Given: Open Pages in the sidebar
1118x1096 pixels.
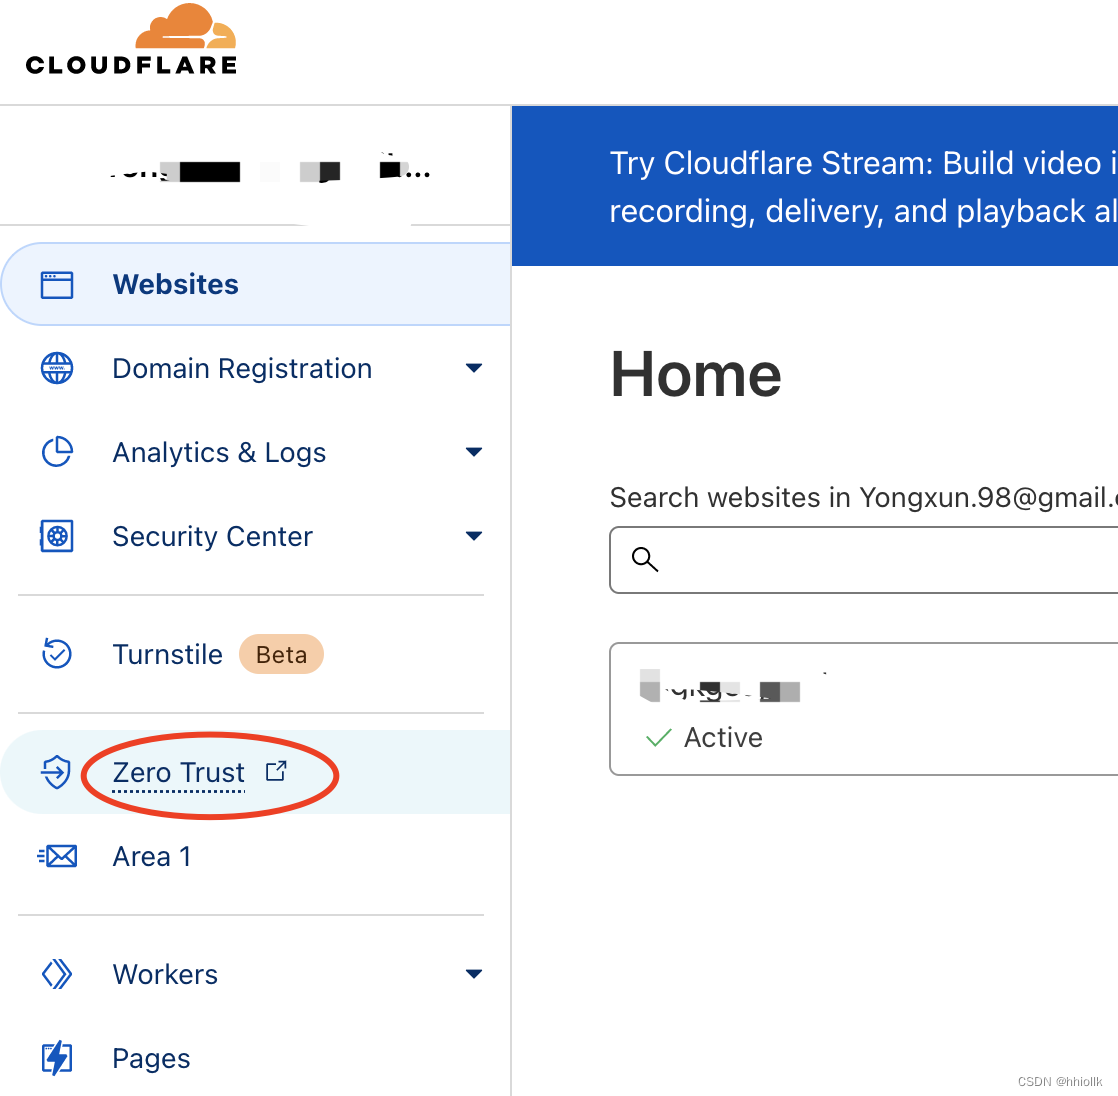Looking at the screenshot, I should coord(151,1059).
